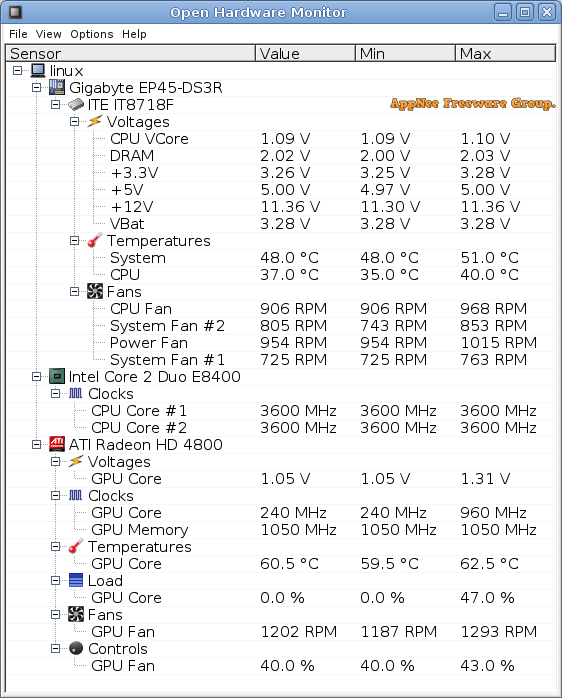Screen dimensions: 562x698
Task: Click the linux computer icon
Action: [x=38, y=71]
